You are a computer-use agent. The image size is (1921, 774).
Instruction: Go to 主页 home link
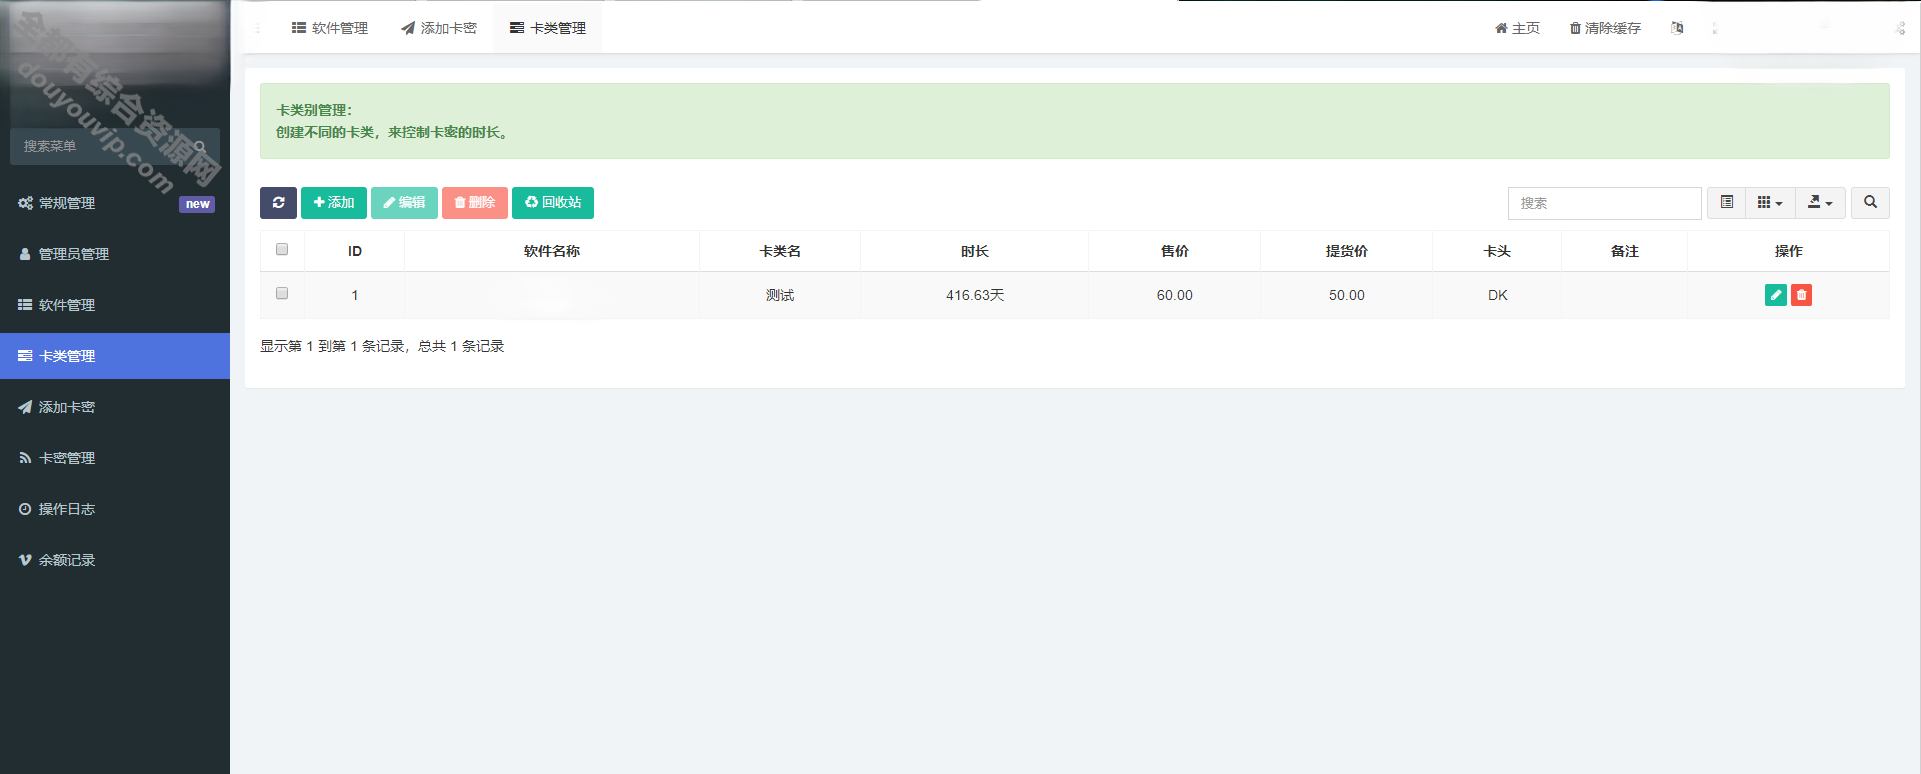click(1517, 28)
